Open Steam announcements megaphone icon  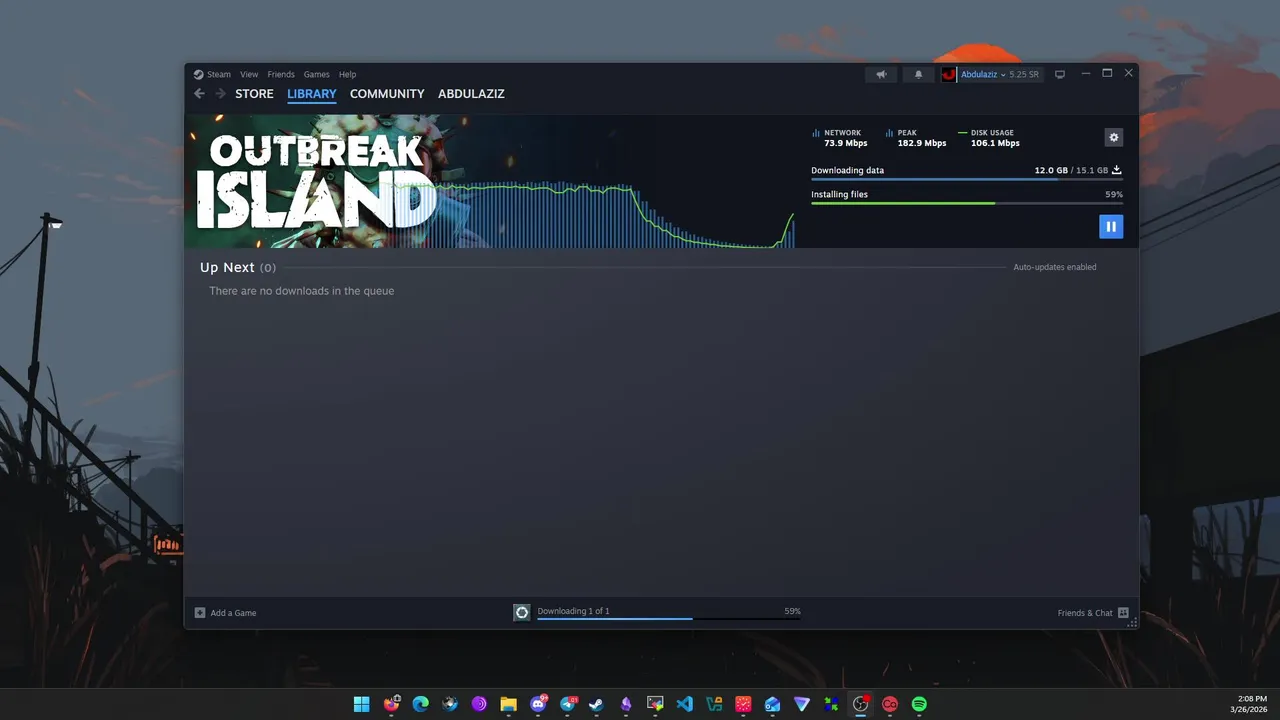[x=881, y=74]
